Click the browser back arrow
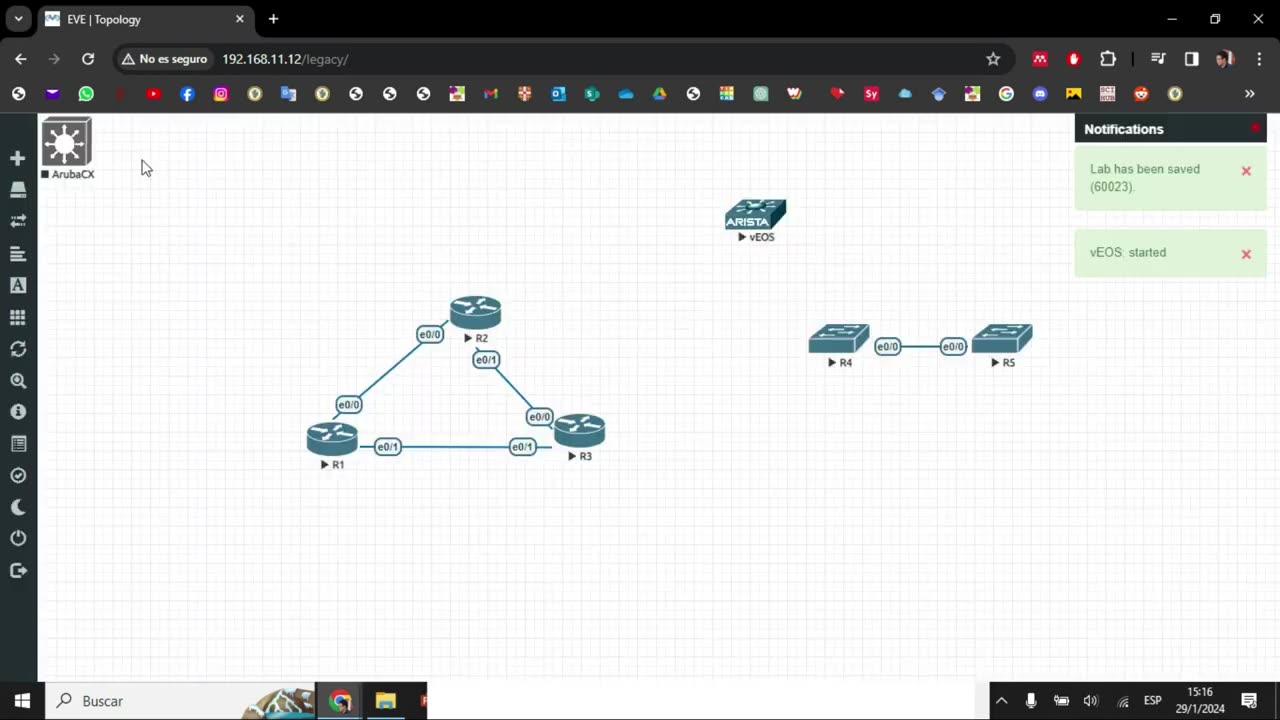 pos(21,59)
